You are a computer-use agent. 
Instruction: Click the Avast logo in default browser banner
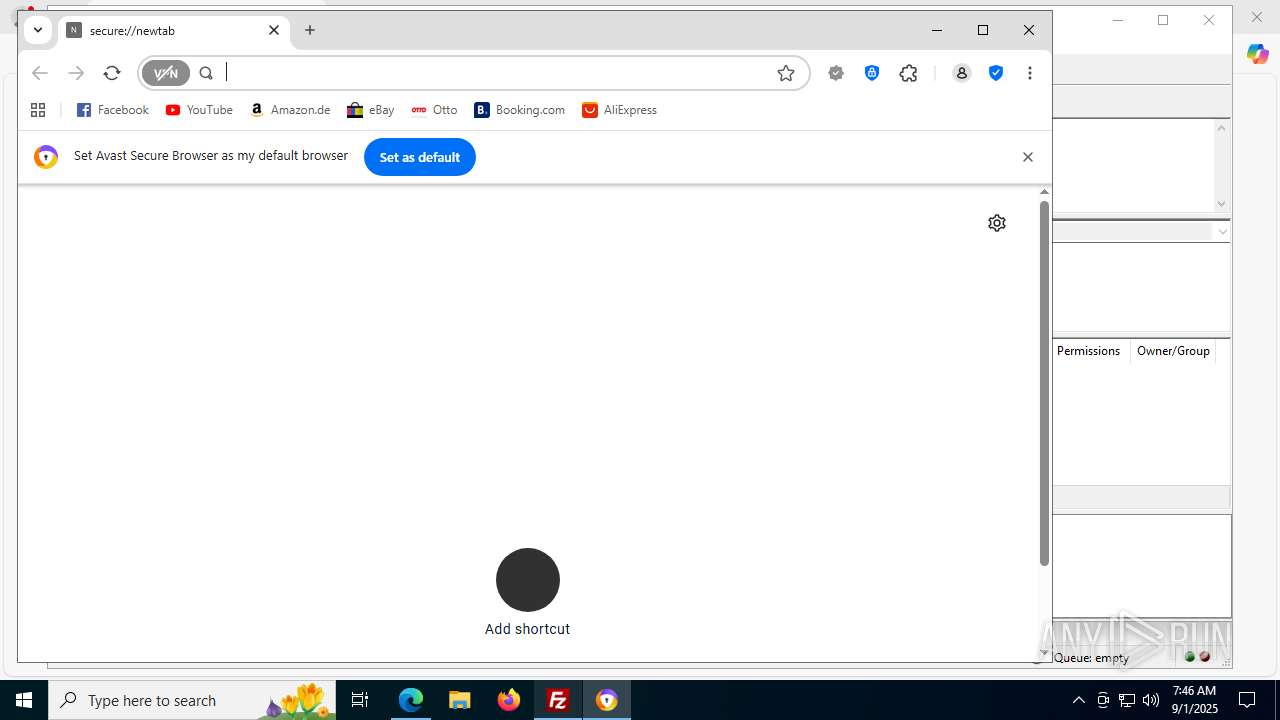tap(46, 157)
